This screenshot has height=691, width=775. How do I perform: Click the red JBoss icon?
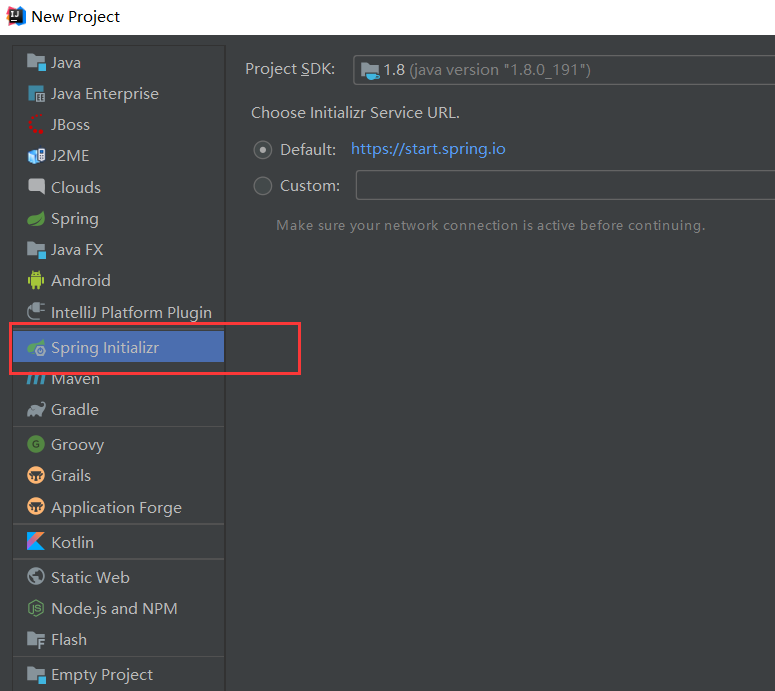[36, 125]
